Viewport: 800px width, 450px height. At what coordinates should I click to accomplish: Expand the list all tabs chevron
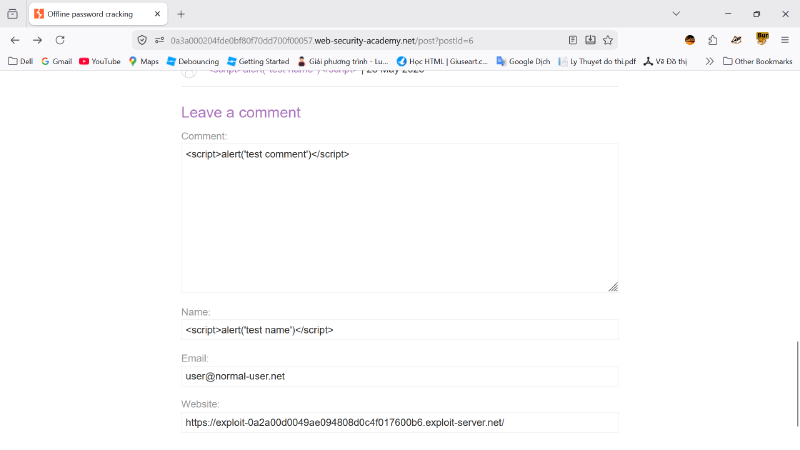pyautogui.click(x=676, y=14)
